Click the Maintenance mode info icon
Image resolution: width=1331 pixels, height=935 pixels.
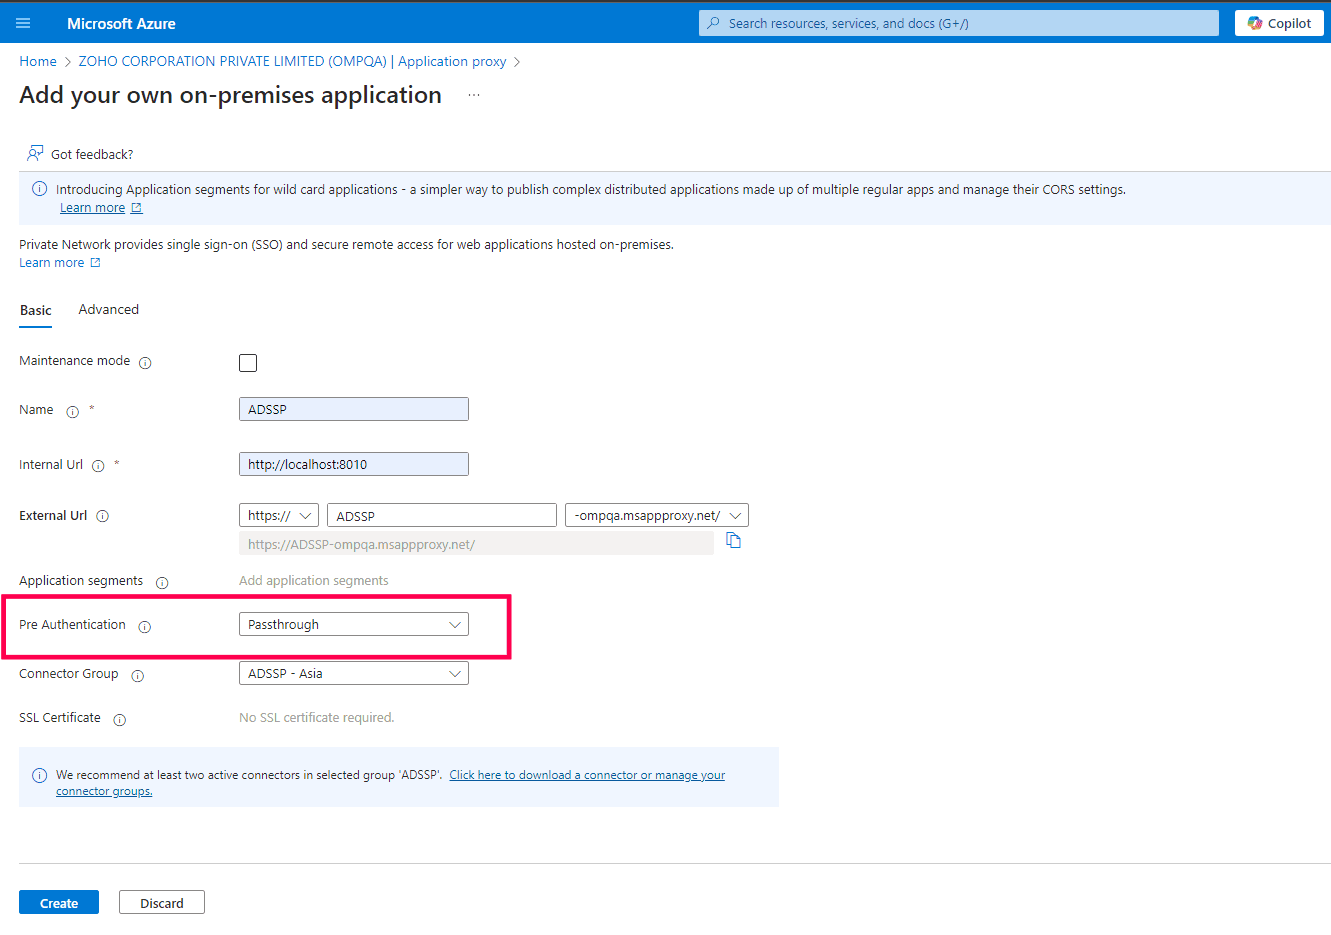click(x=145, y=362)
